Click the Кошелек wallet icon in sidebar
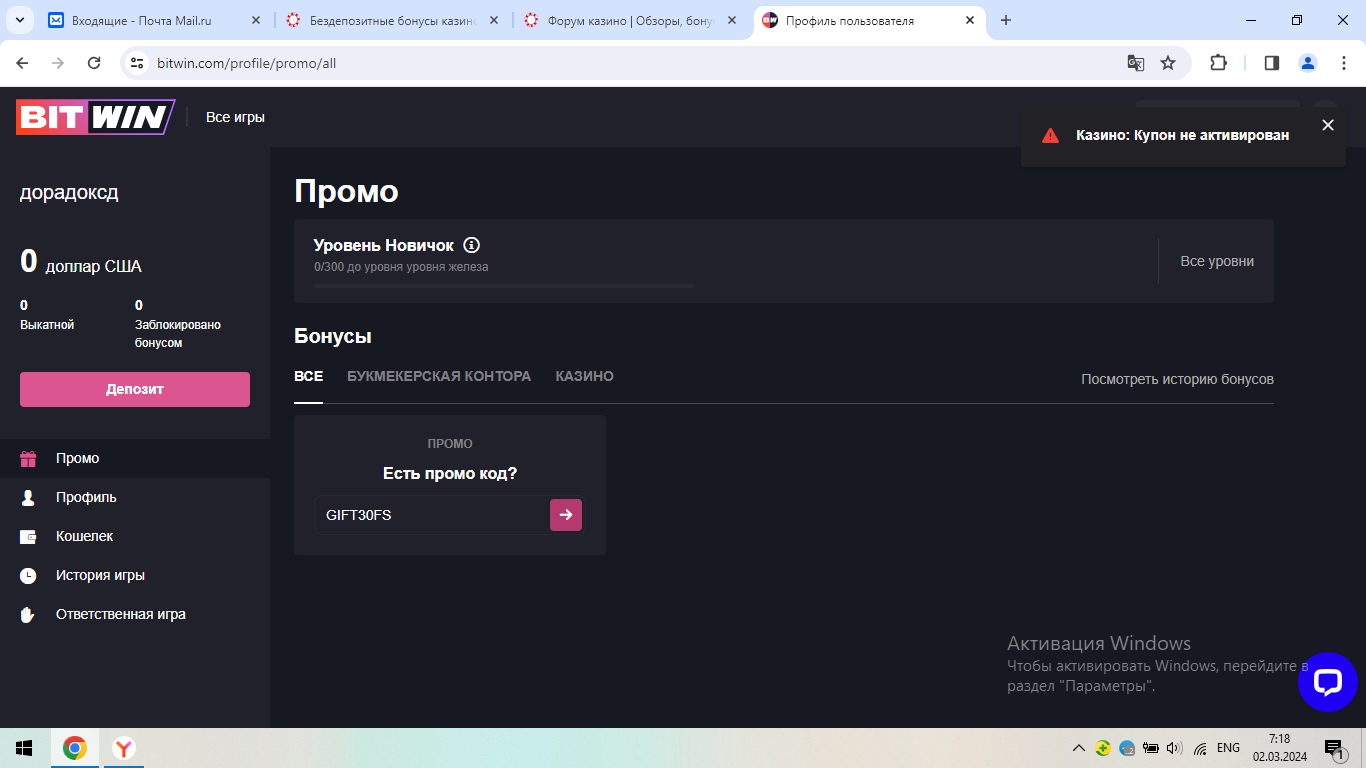1366x768 pixels. (28, 537)
